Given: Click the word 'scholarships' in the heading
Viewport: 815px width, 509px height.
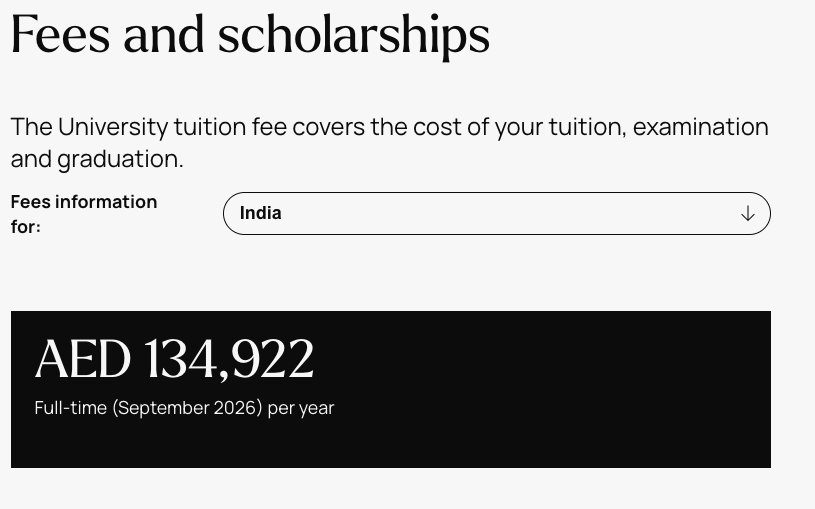Looking at the screenshot, I should coord(353,35).
